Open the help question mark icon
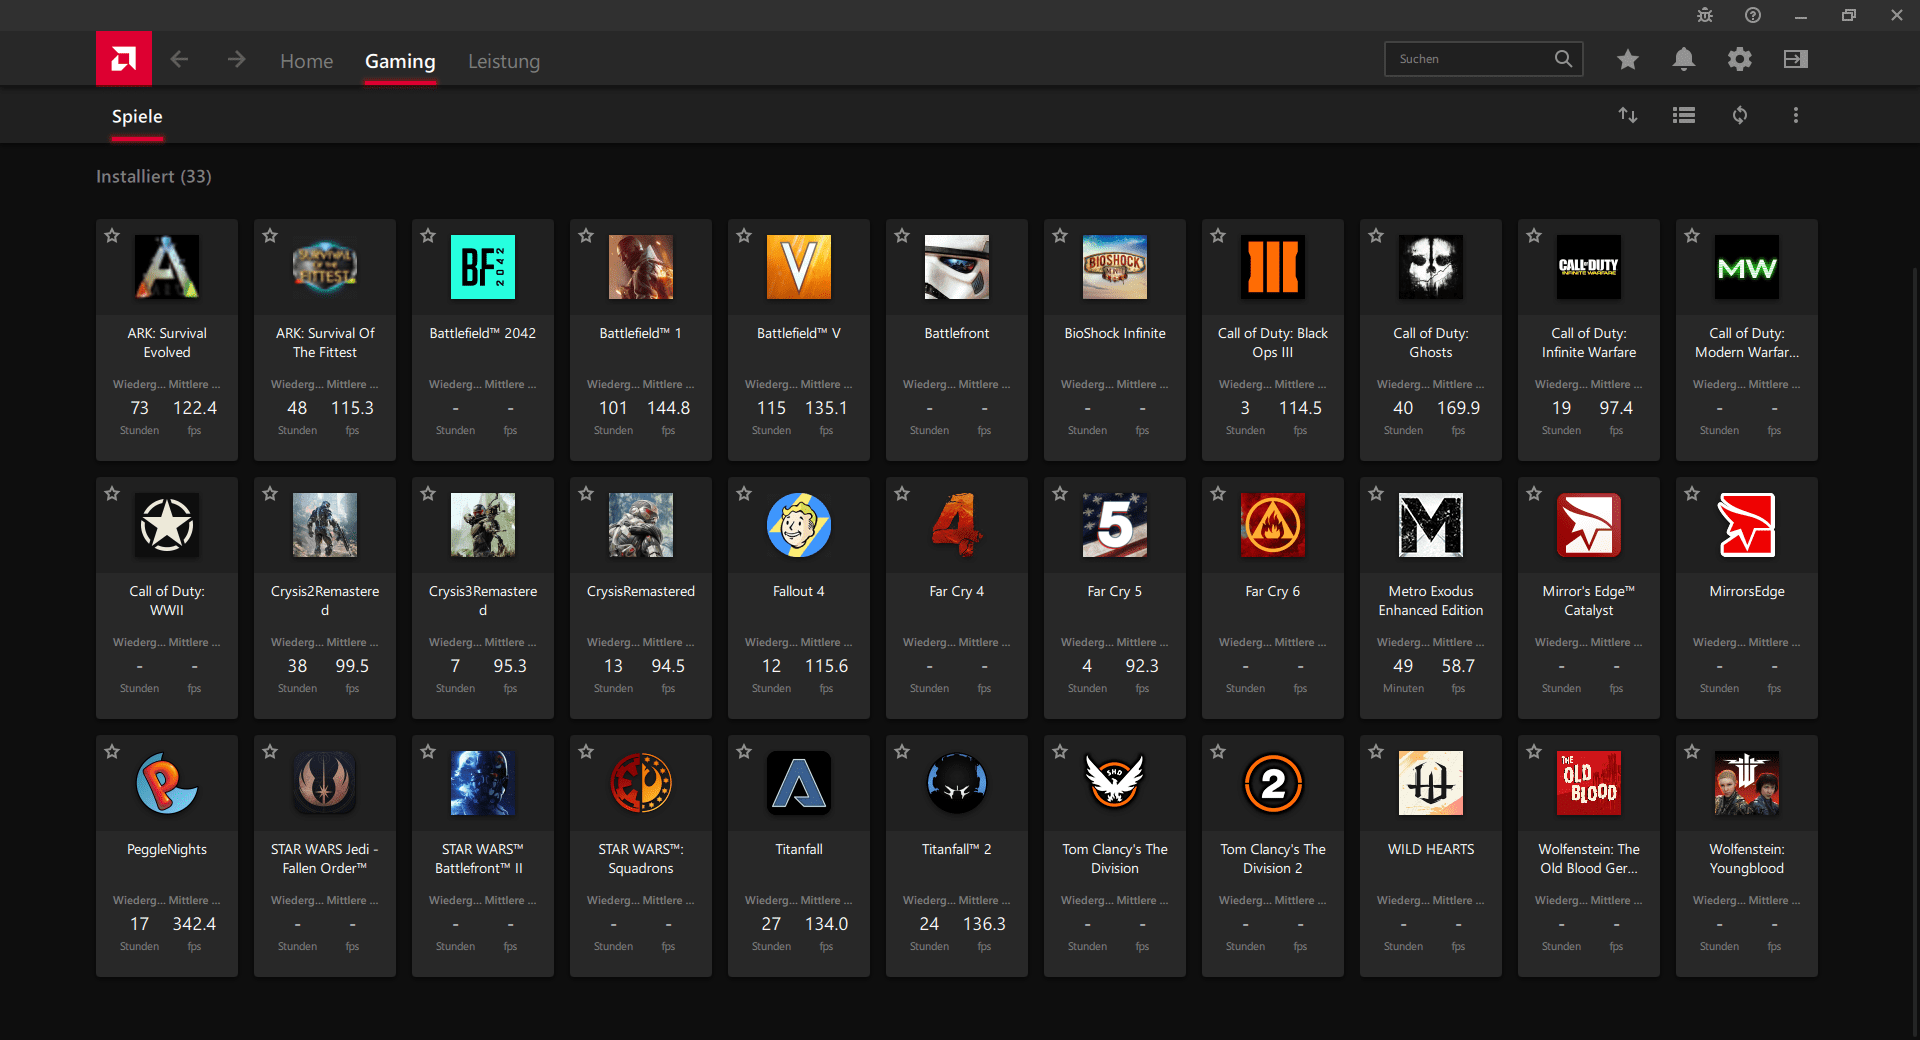This screenshot has height=1040, width=1920. click(x=1753, y=15)
